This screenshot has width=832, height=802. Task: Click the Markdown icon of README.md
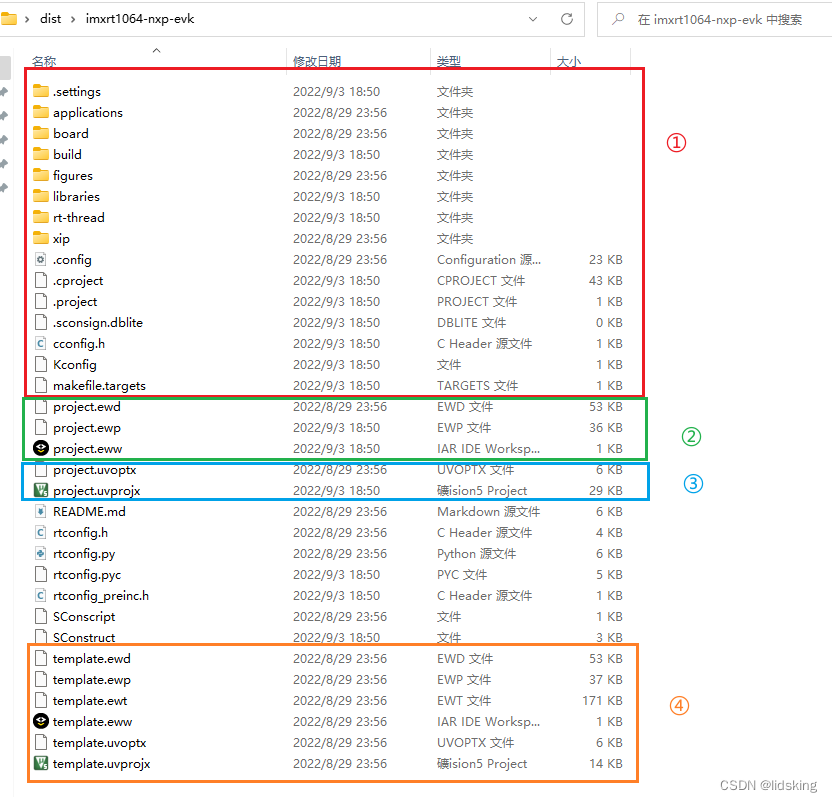click(40, 511)
